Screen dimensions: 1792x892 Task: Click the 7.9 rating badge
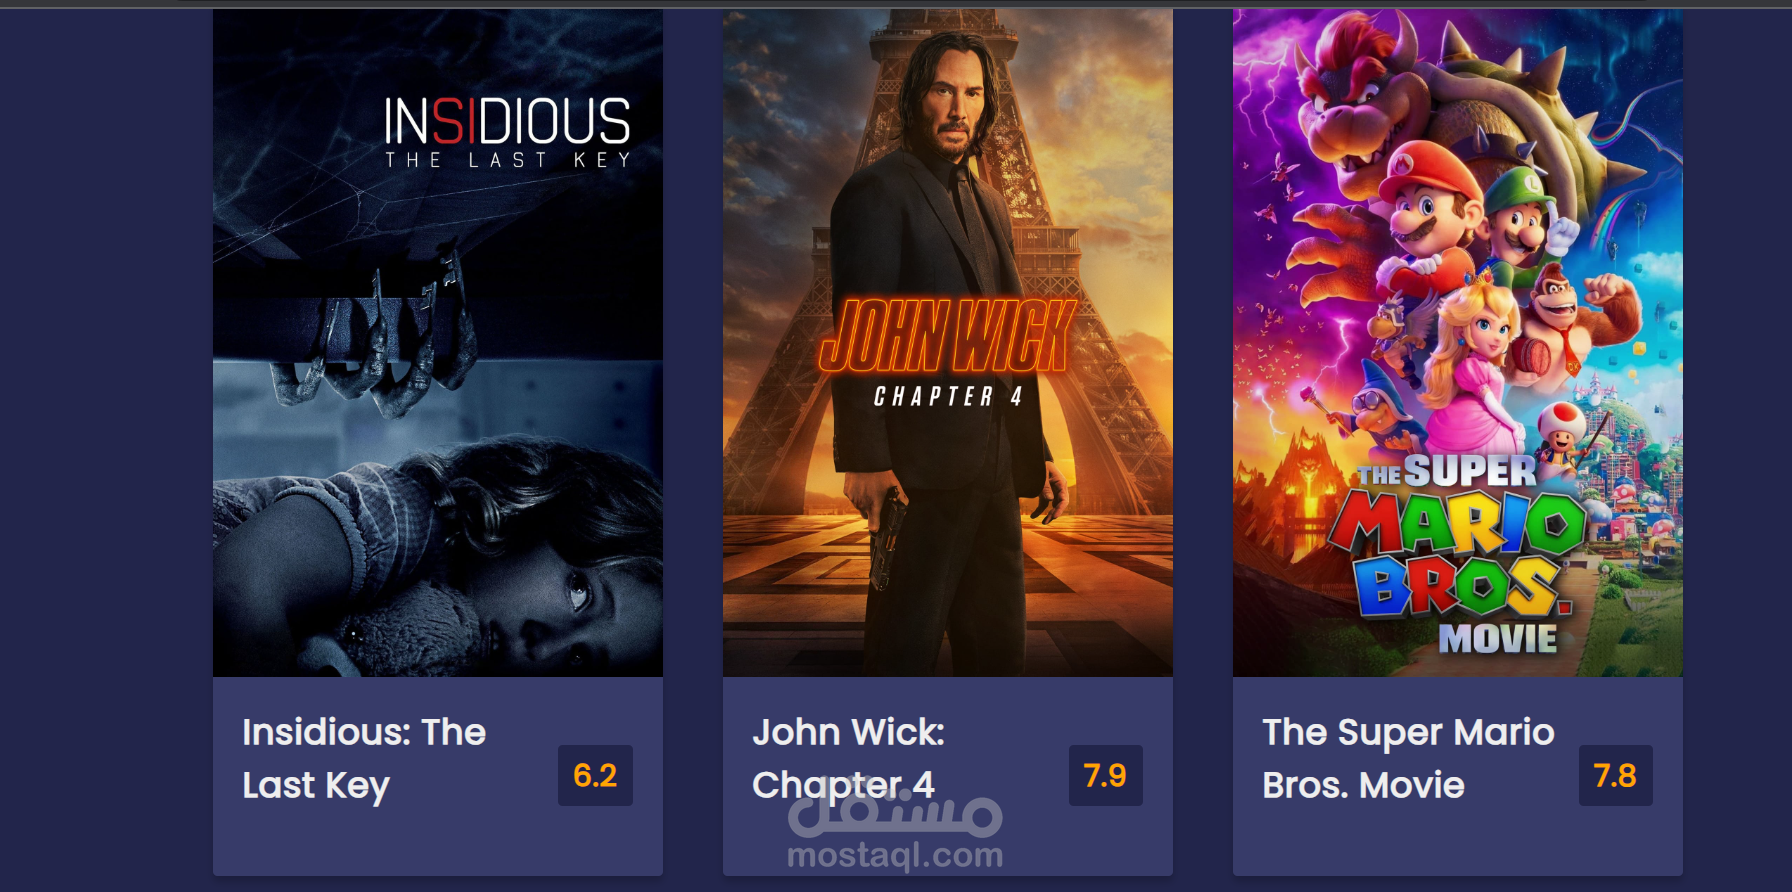pos(1105,775)
